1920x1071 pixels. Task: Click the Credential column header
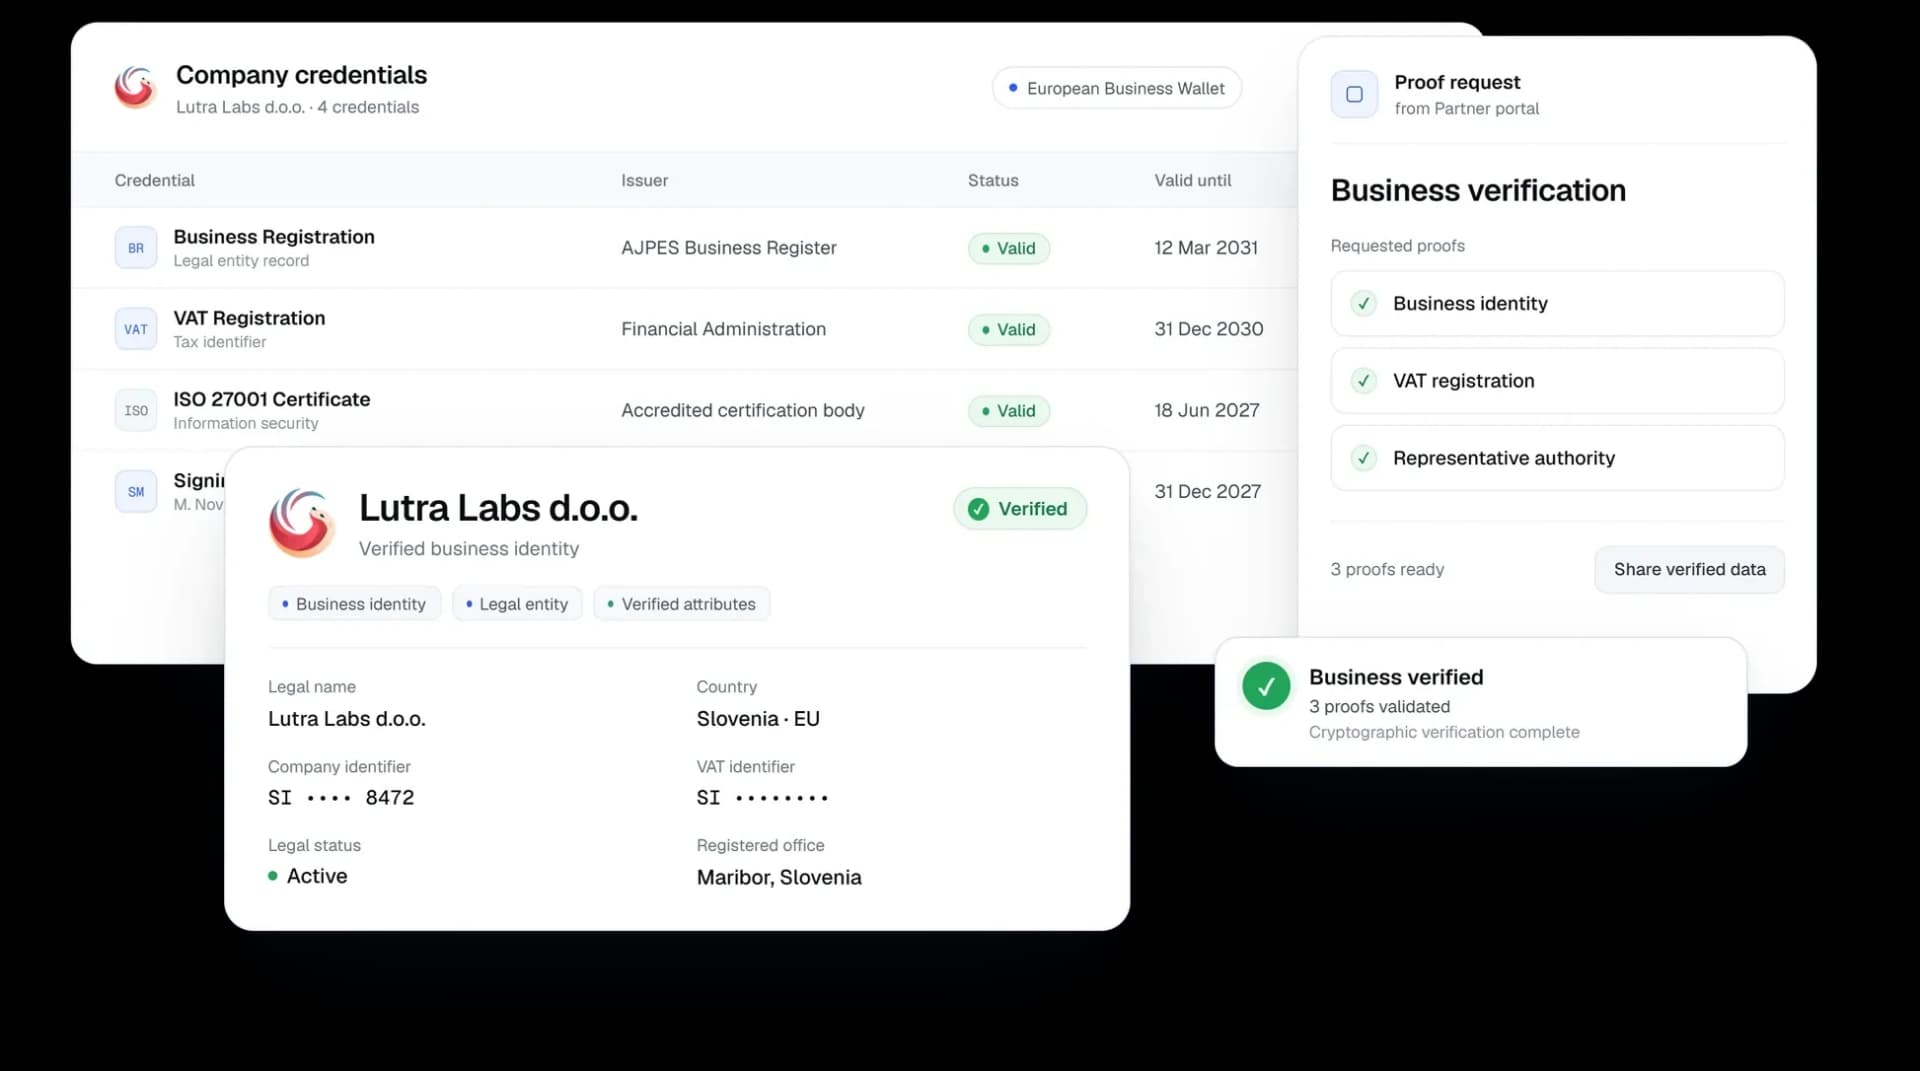pyautogui.click(x=154, y=180)
